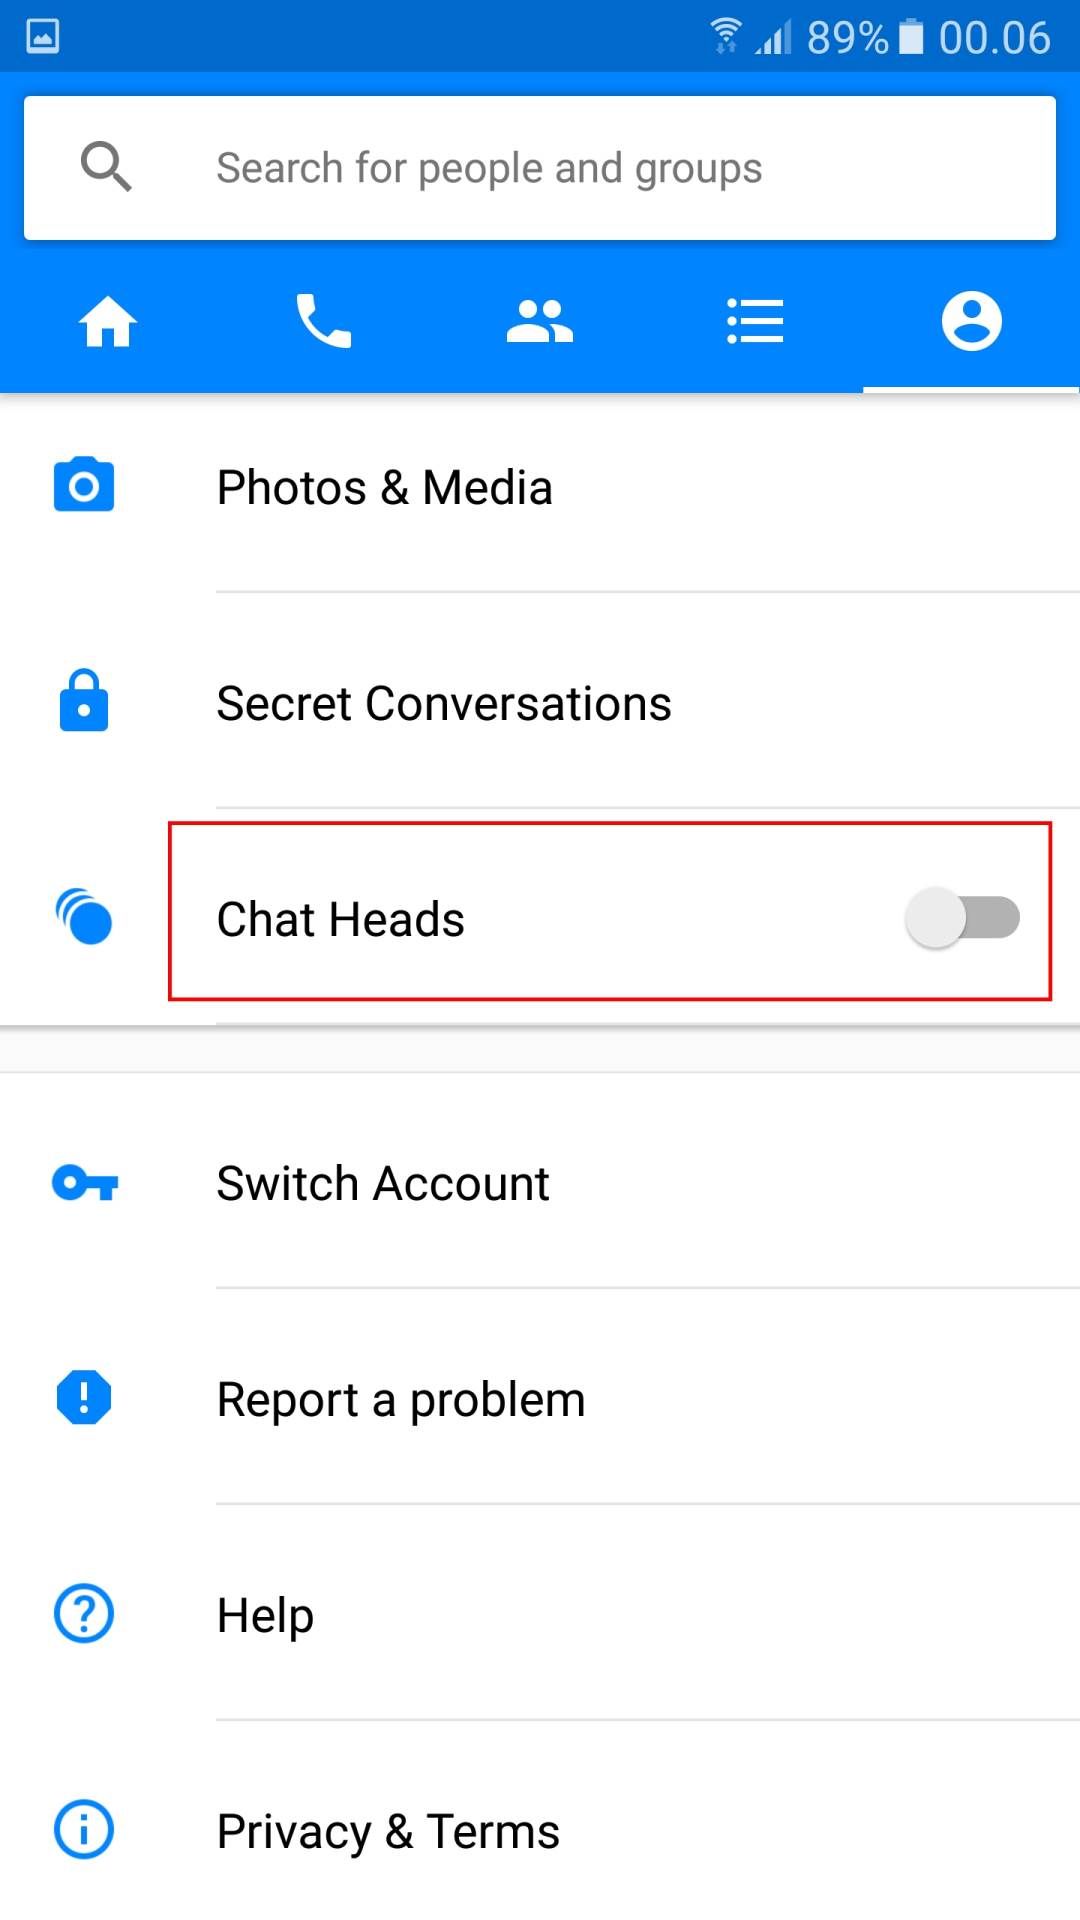Open the list menu tab
The image size is (1080, 1920).
(755, 321)
